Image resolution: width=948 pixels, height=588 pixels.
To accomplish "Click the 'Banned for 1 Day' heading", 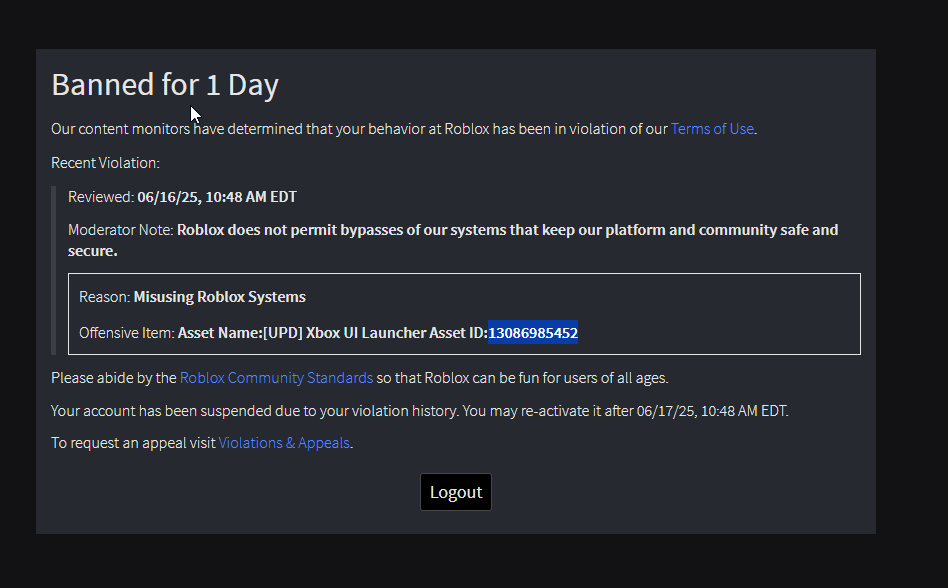I will pyautogui.click(x=165, y=85).
